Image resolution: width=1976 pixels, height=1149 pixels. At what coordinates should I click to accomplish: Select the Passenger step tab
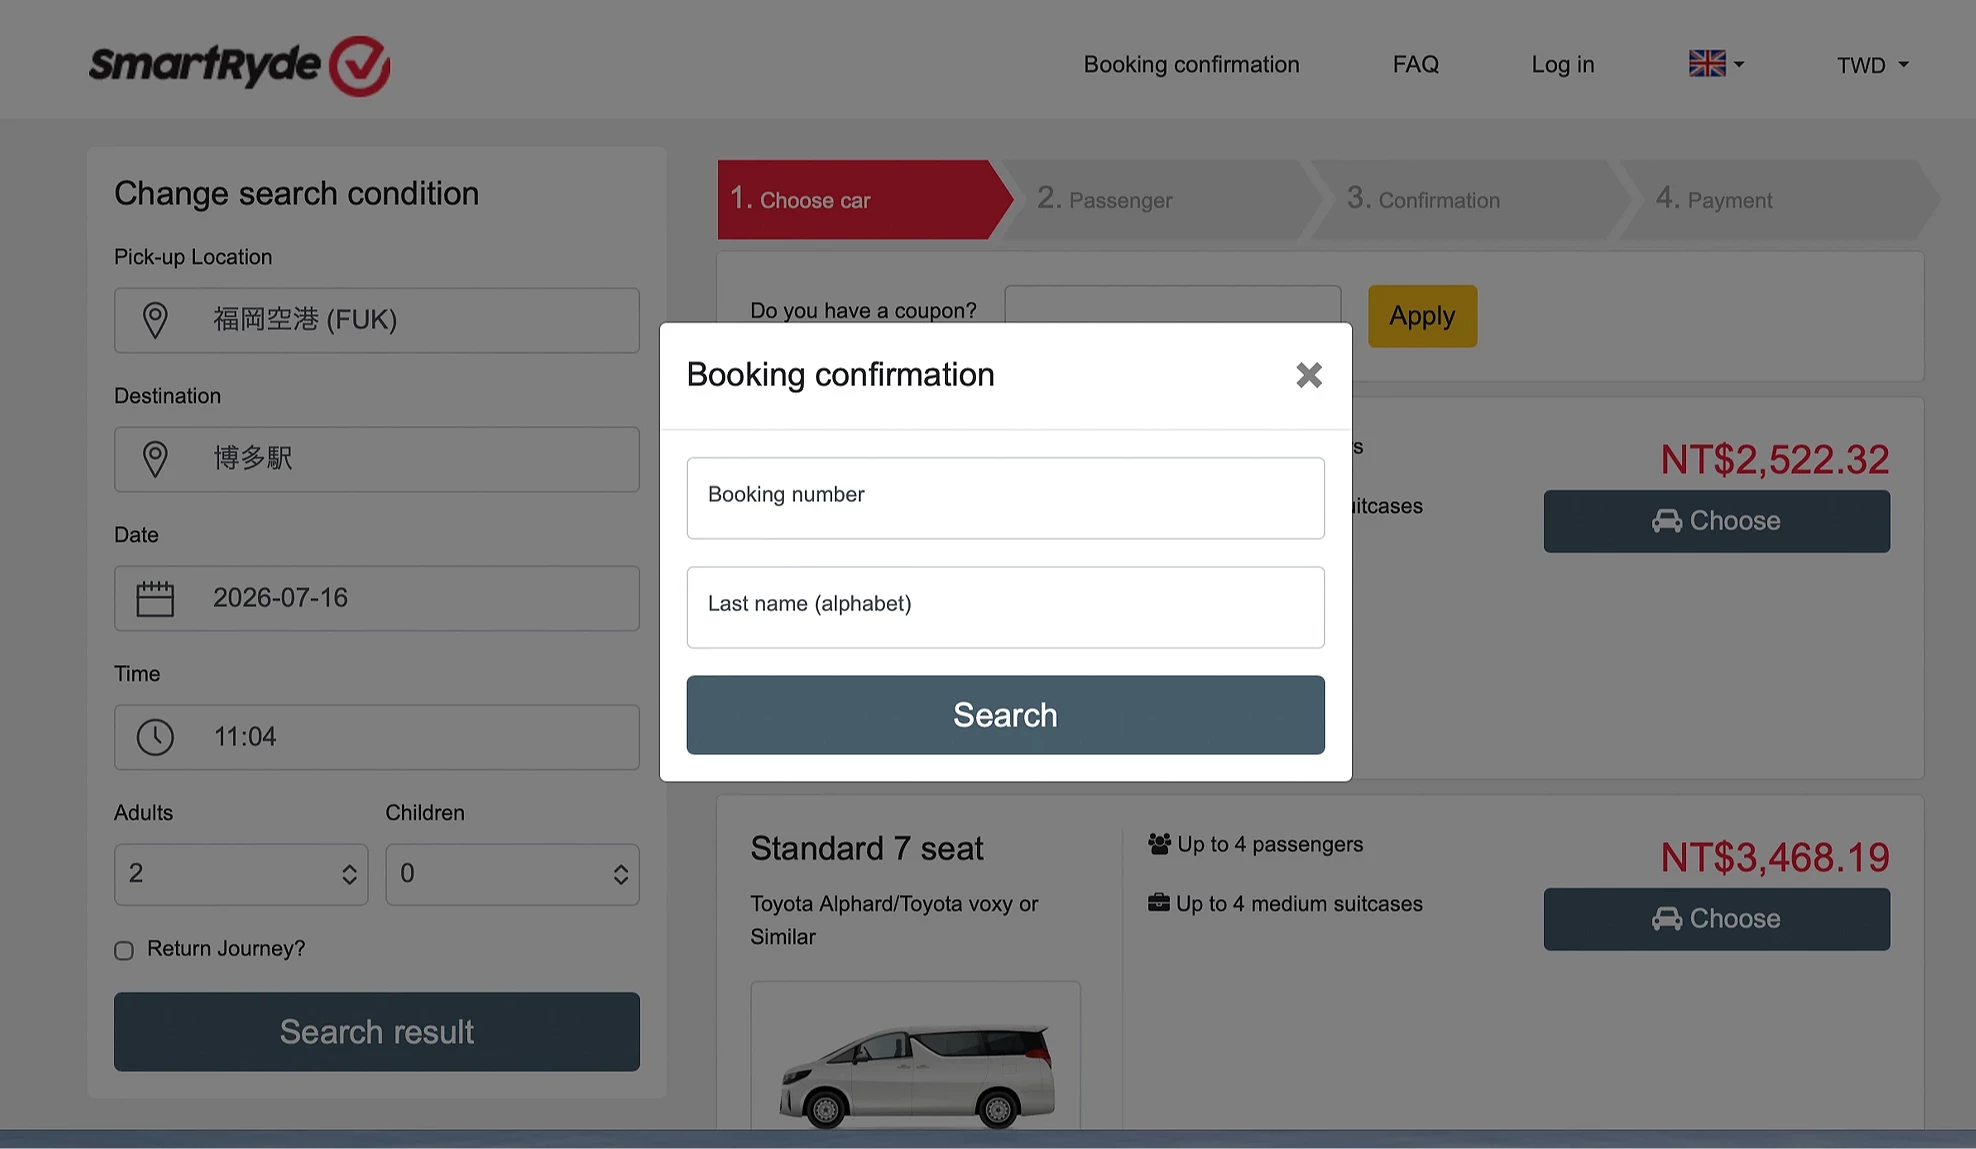pos(1160,199)
